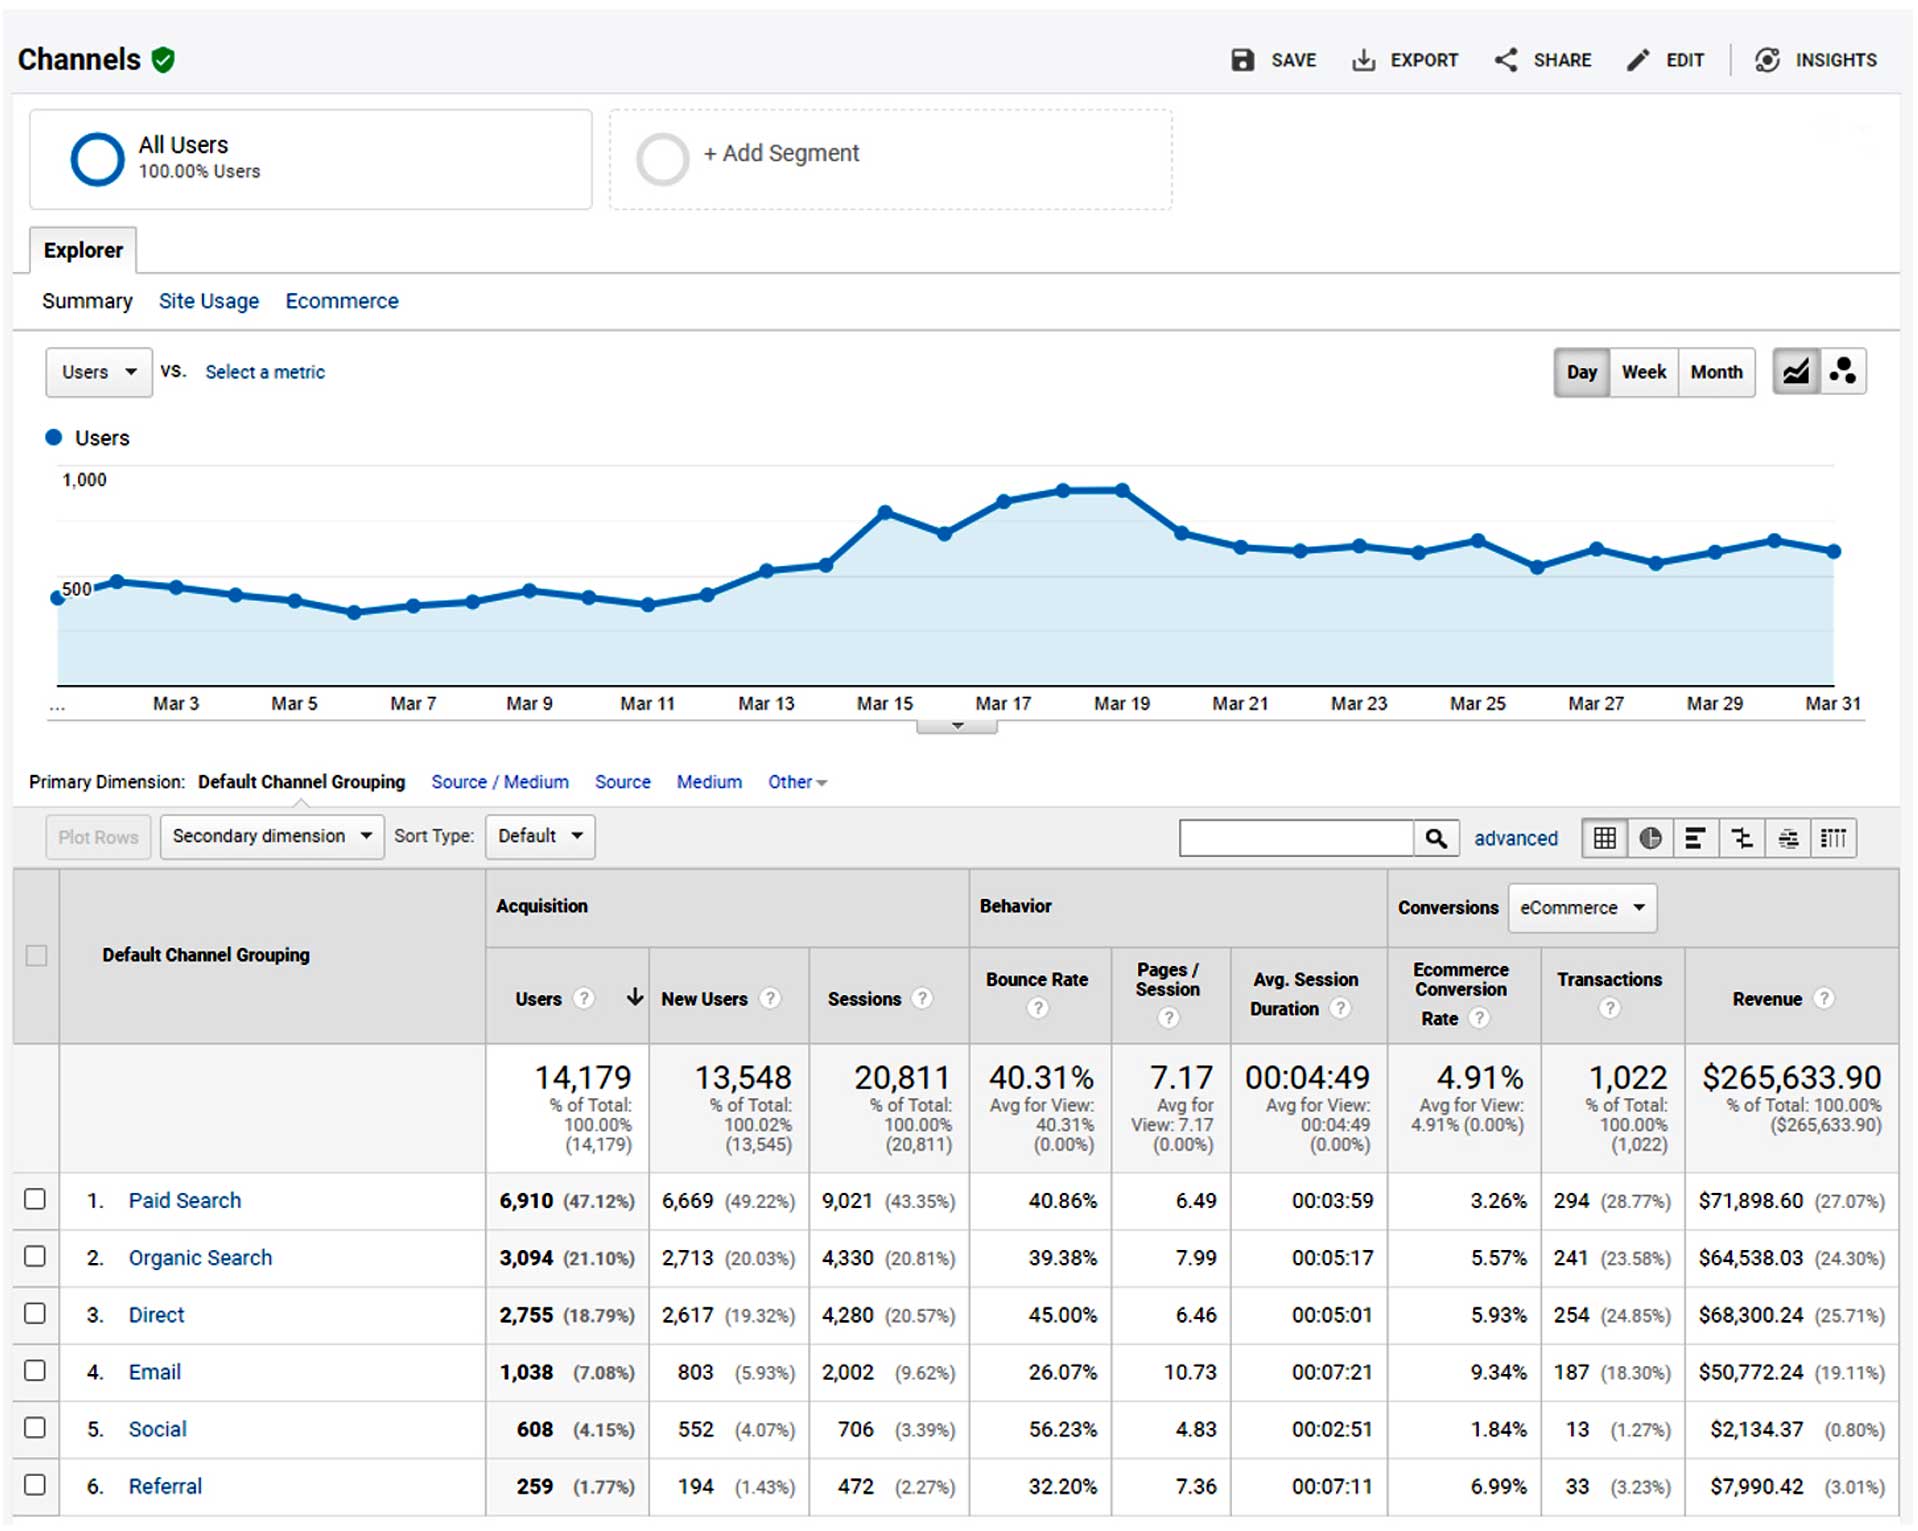Check the checkbox beside Paid Search
The width and height of the screenshot is (1918, 1531).
point(37,1200)
